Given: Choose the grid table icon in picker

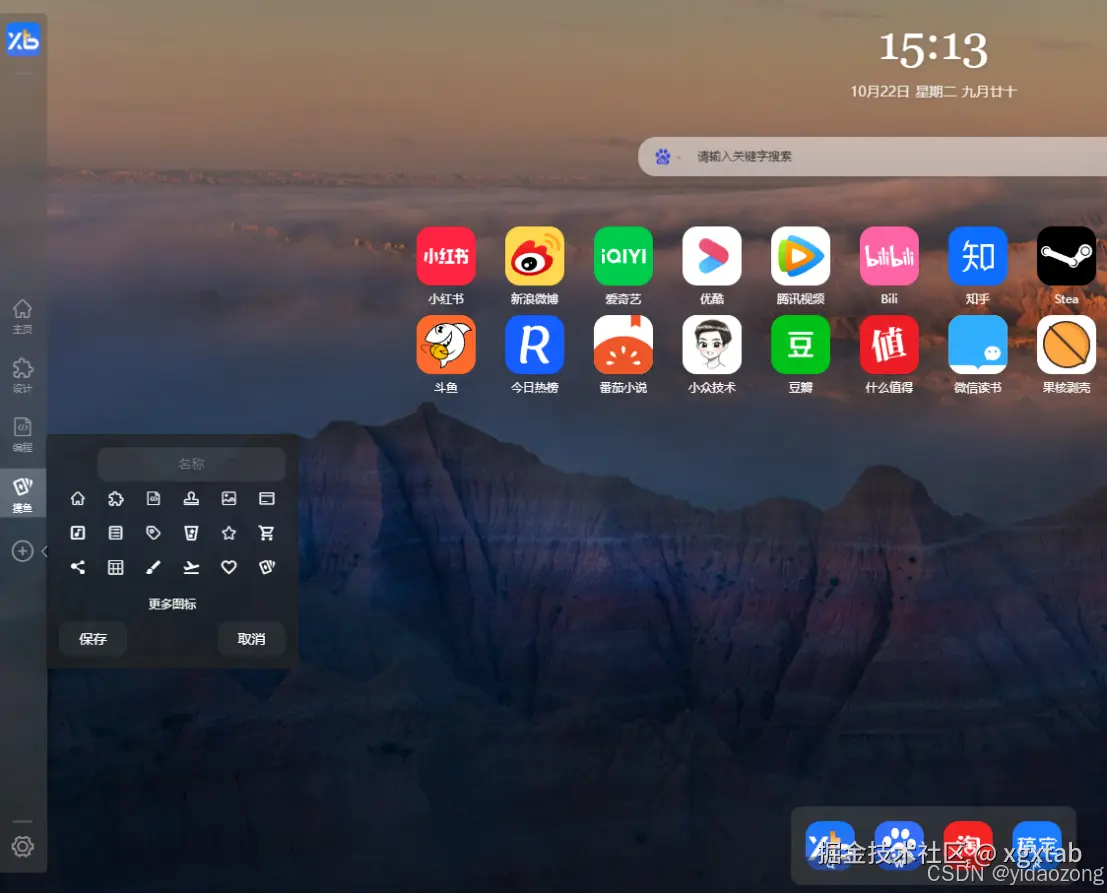Looking at the screenshot, I should click(116, 567).
